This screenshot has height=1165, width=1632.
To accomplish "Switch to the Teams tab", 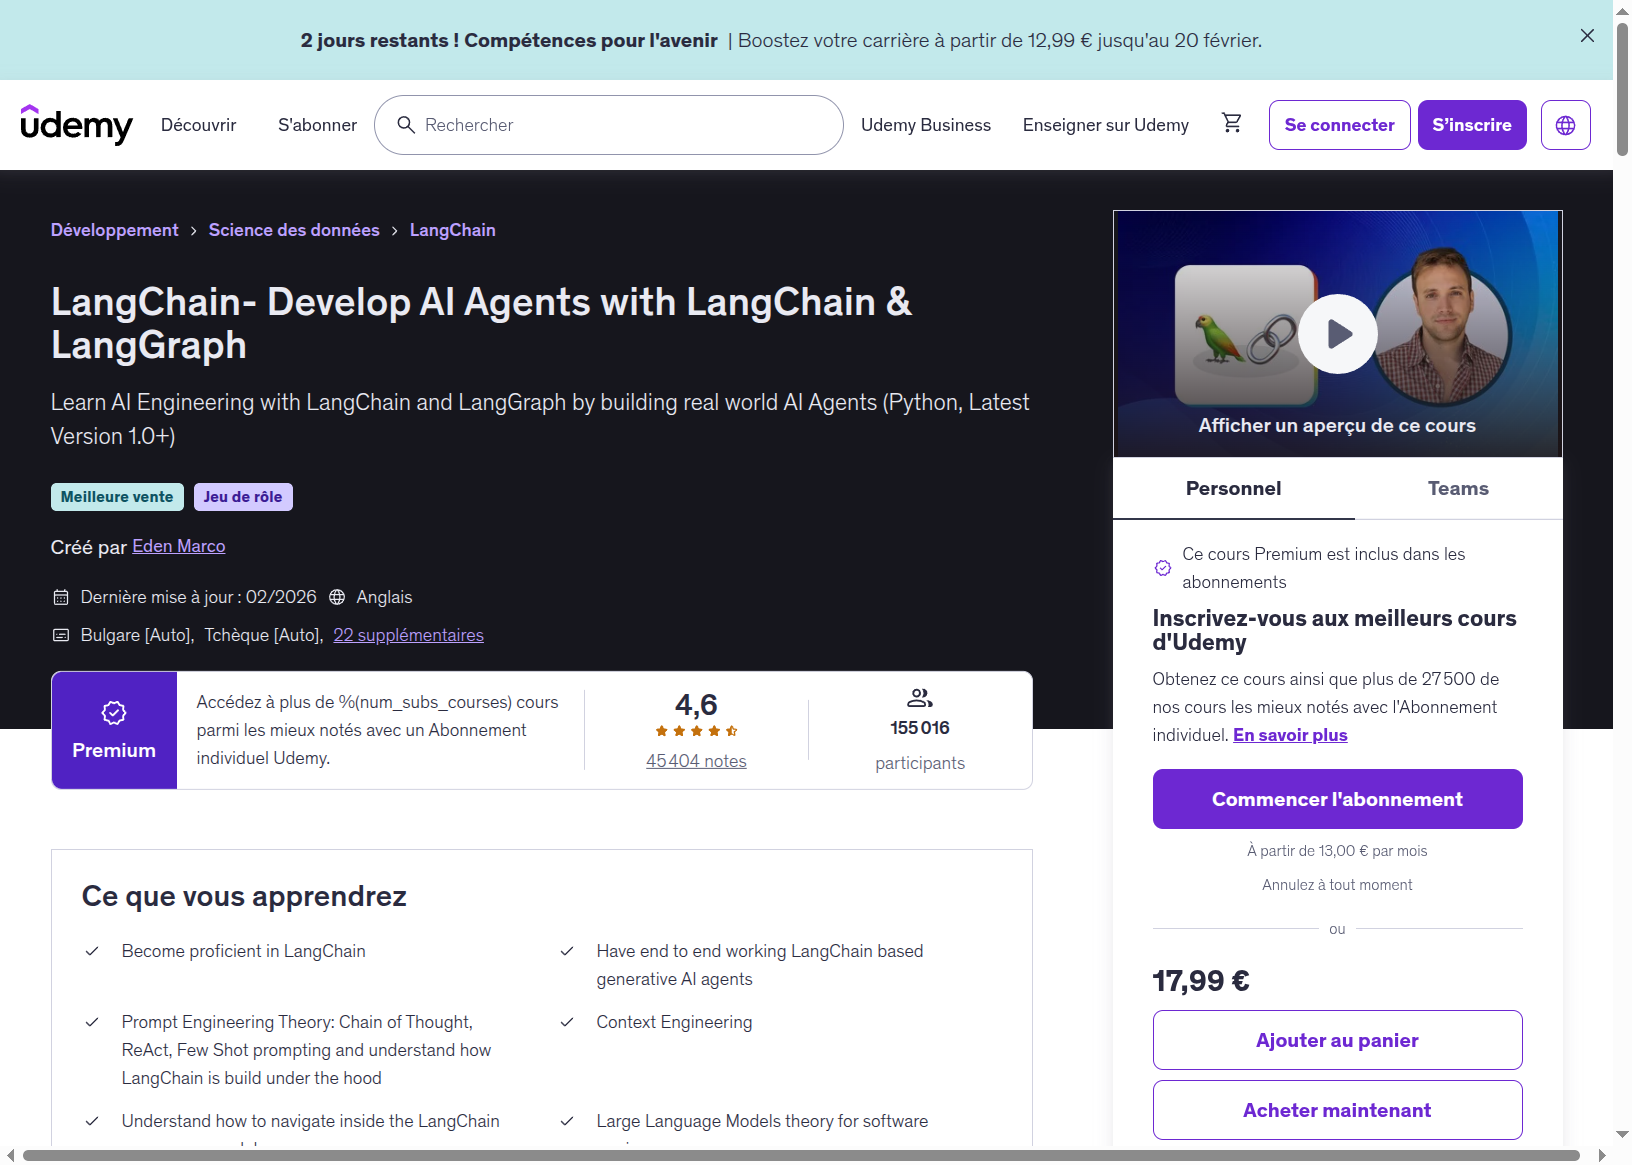I will coord(1457,489).
